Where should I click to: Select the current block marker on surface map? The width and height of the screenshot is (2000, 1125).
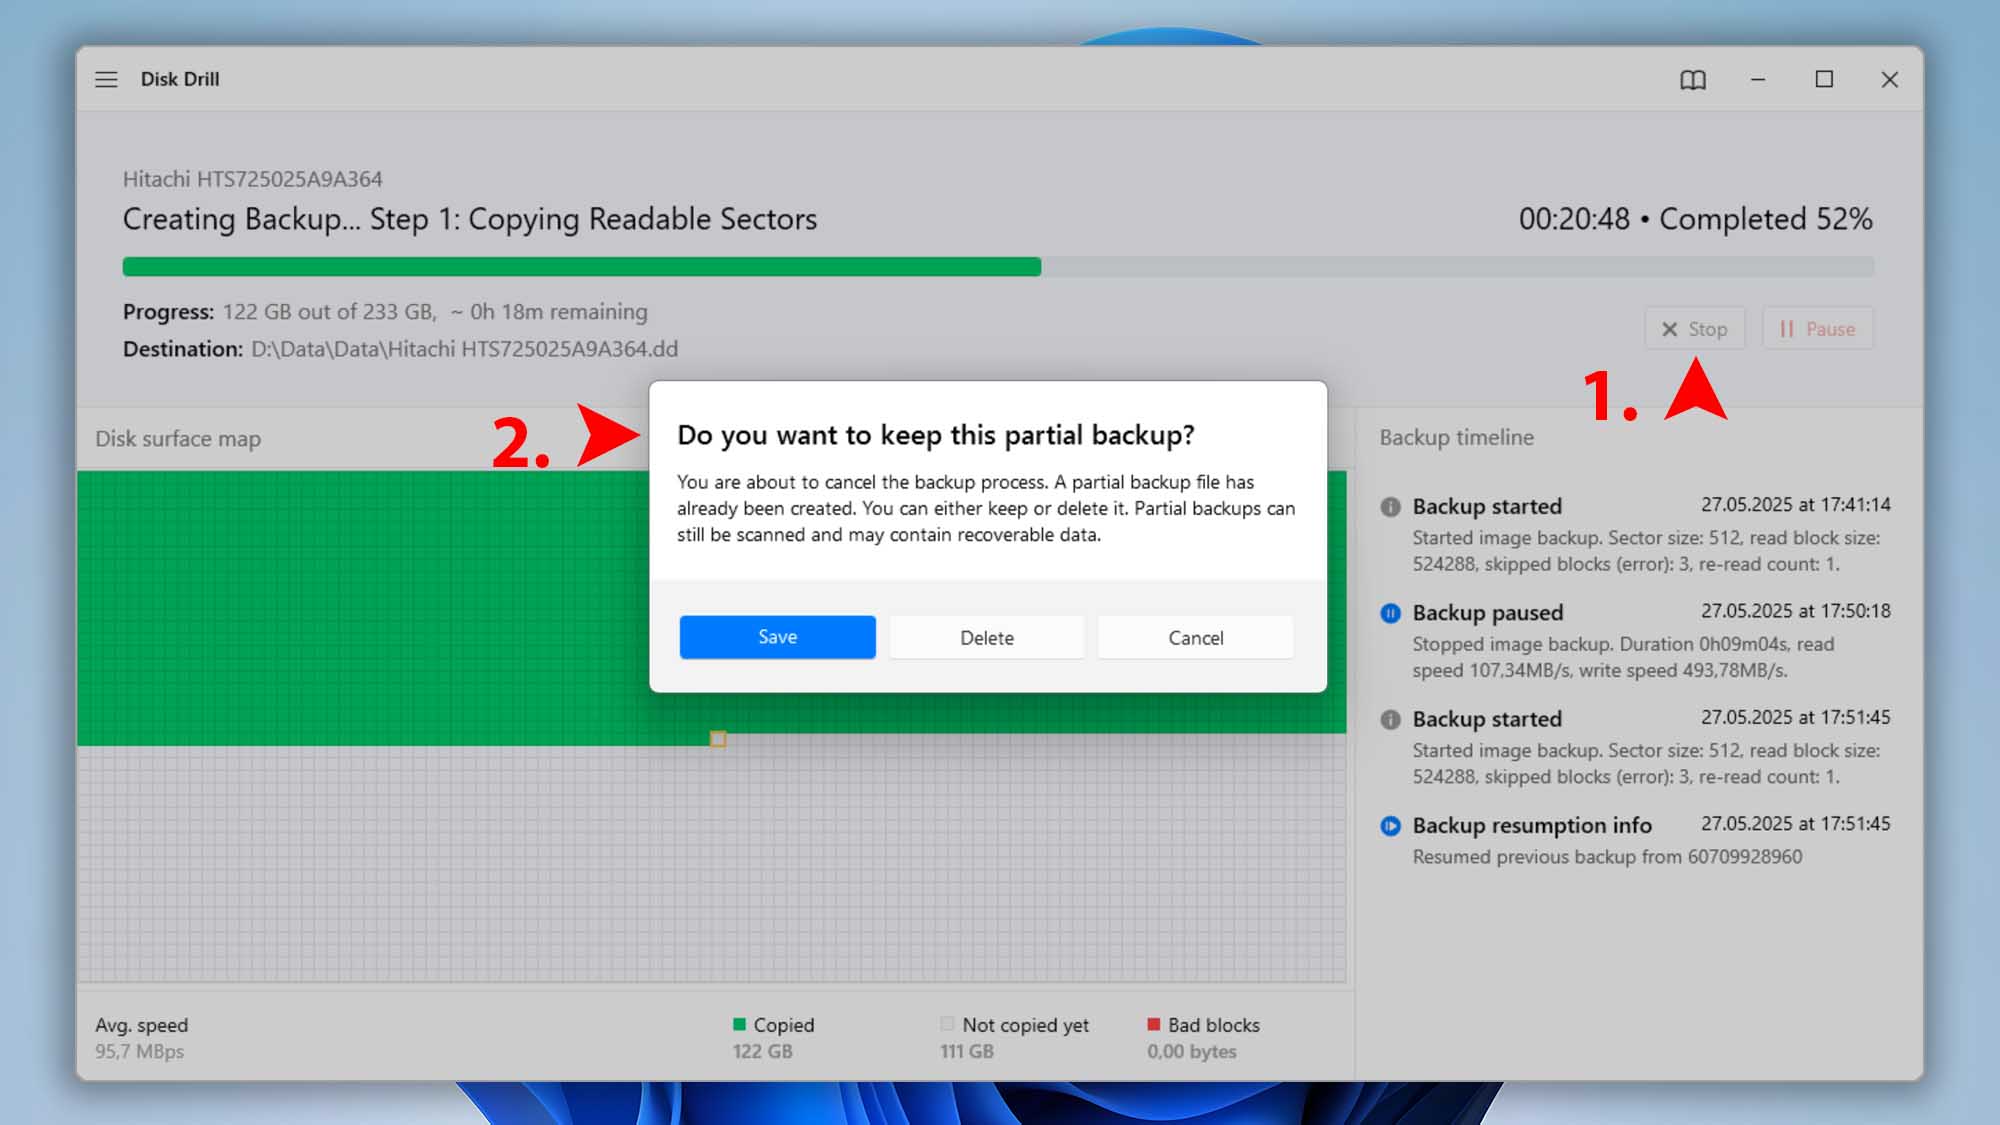click(x=718, y=739)
